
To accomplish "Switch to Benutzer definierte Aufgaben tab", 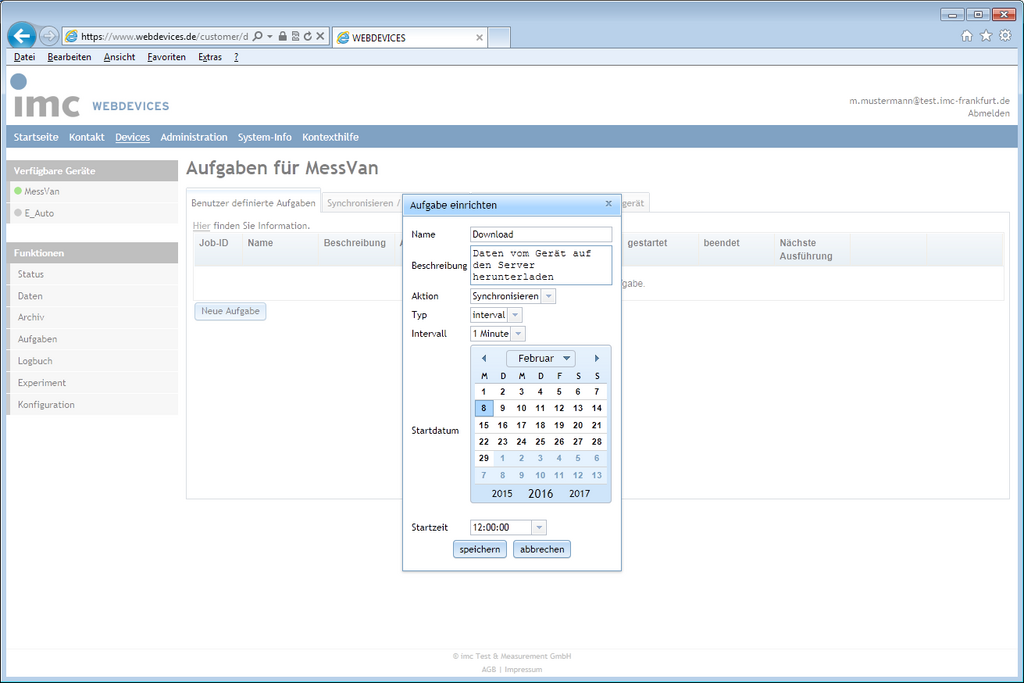I will click(253, 203).
